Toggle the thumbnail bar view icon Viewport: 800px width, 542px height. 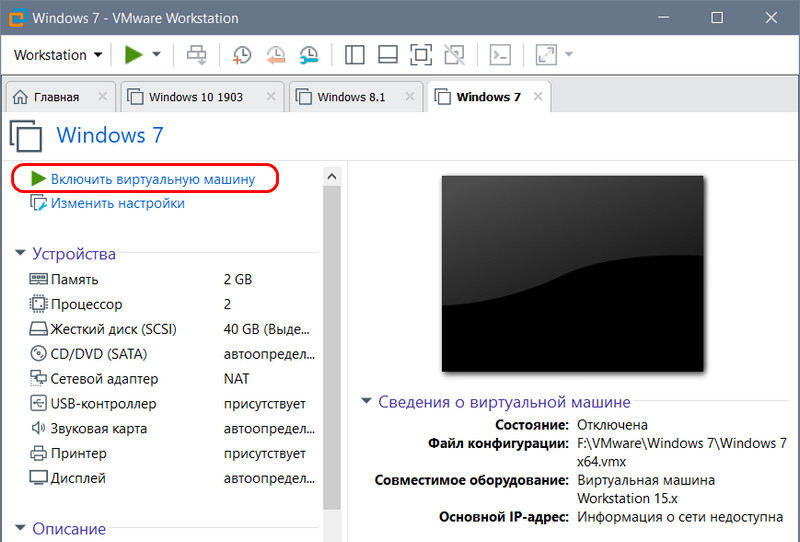tap(388, 55)
